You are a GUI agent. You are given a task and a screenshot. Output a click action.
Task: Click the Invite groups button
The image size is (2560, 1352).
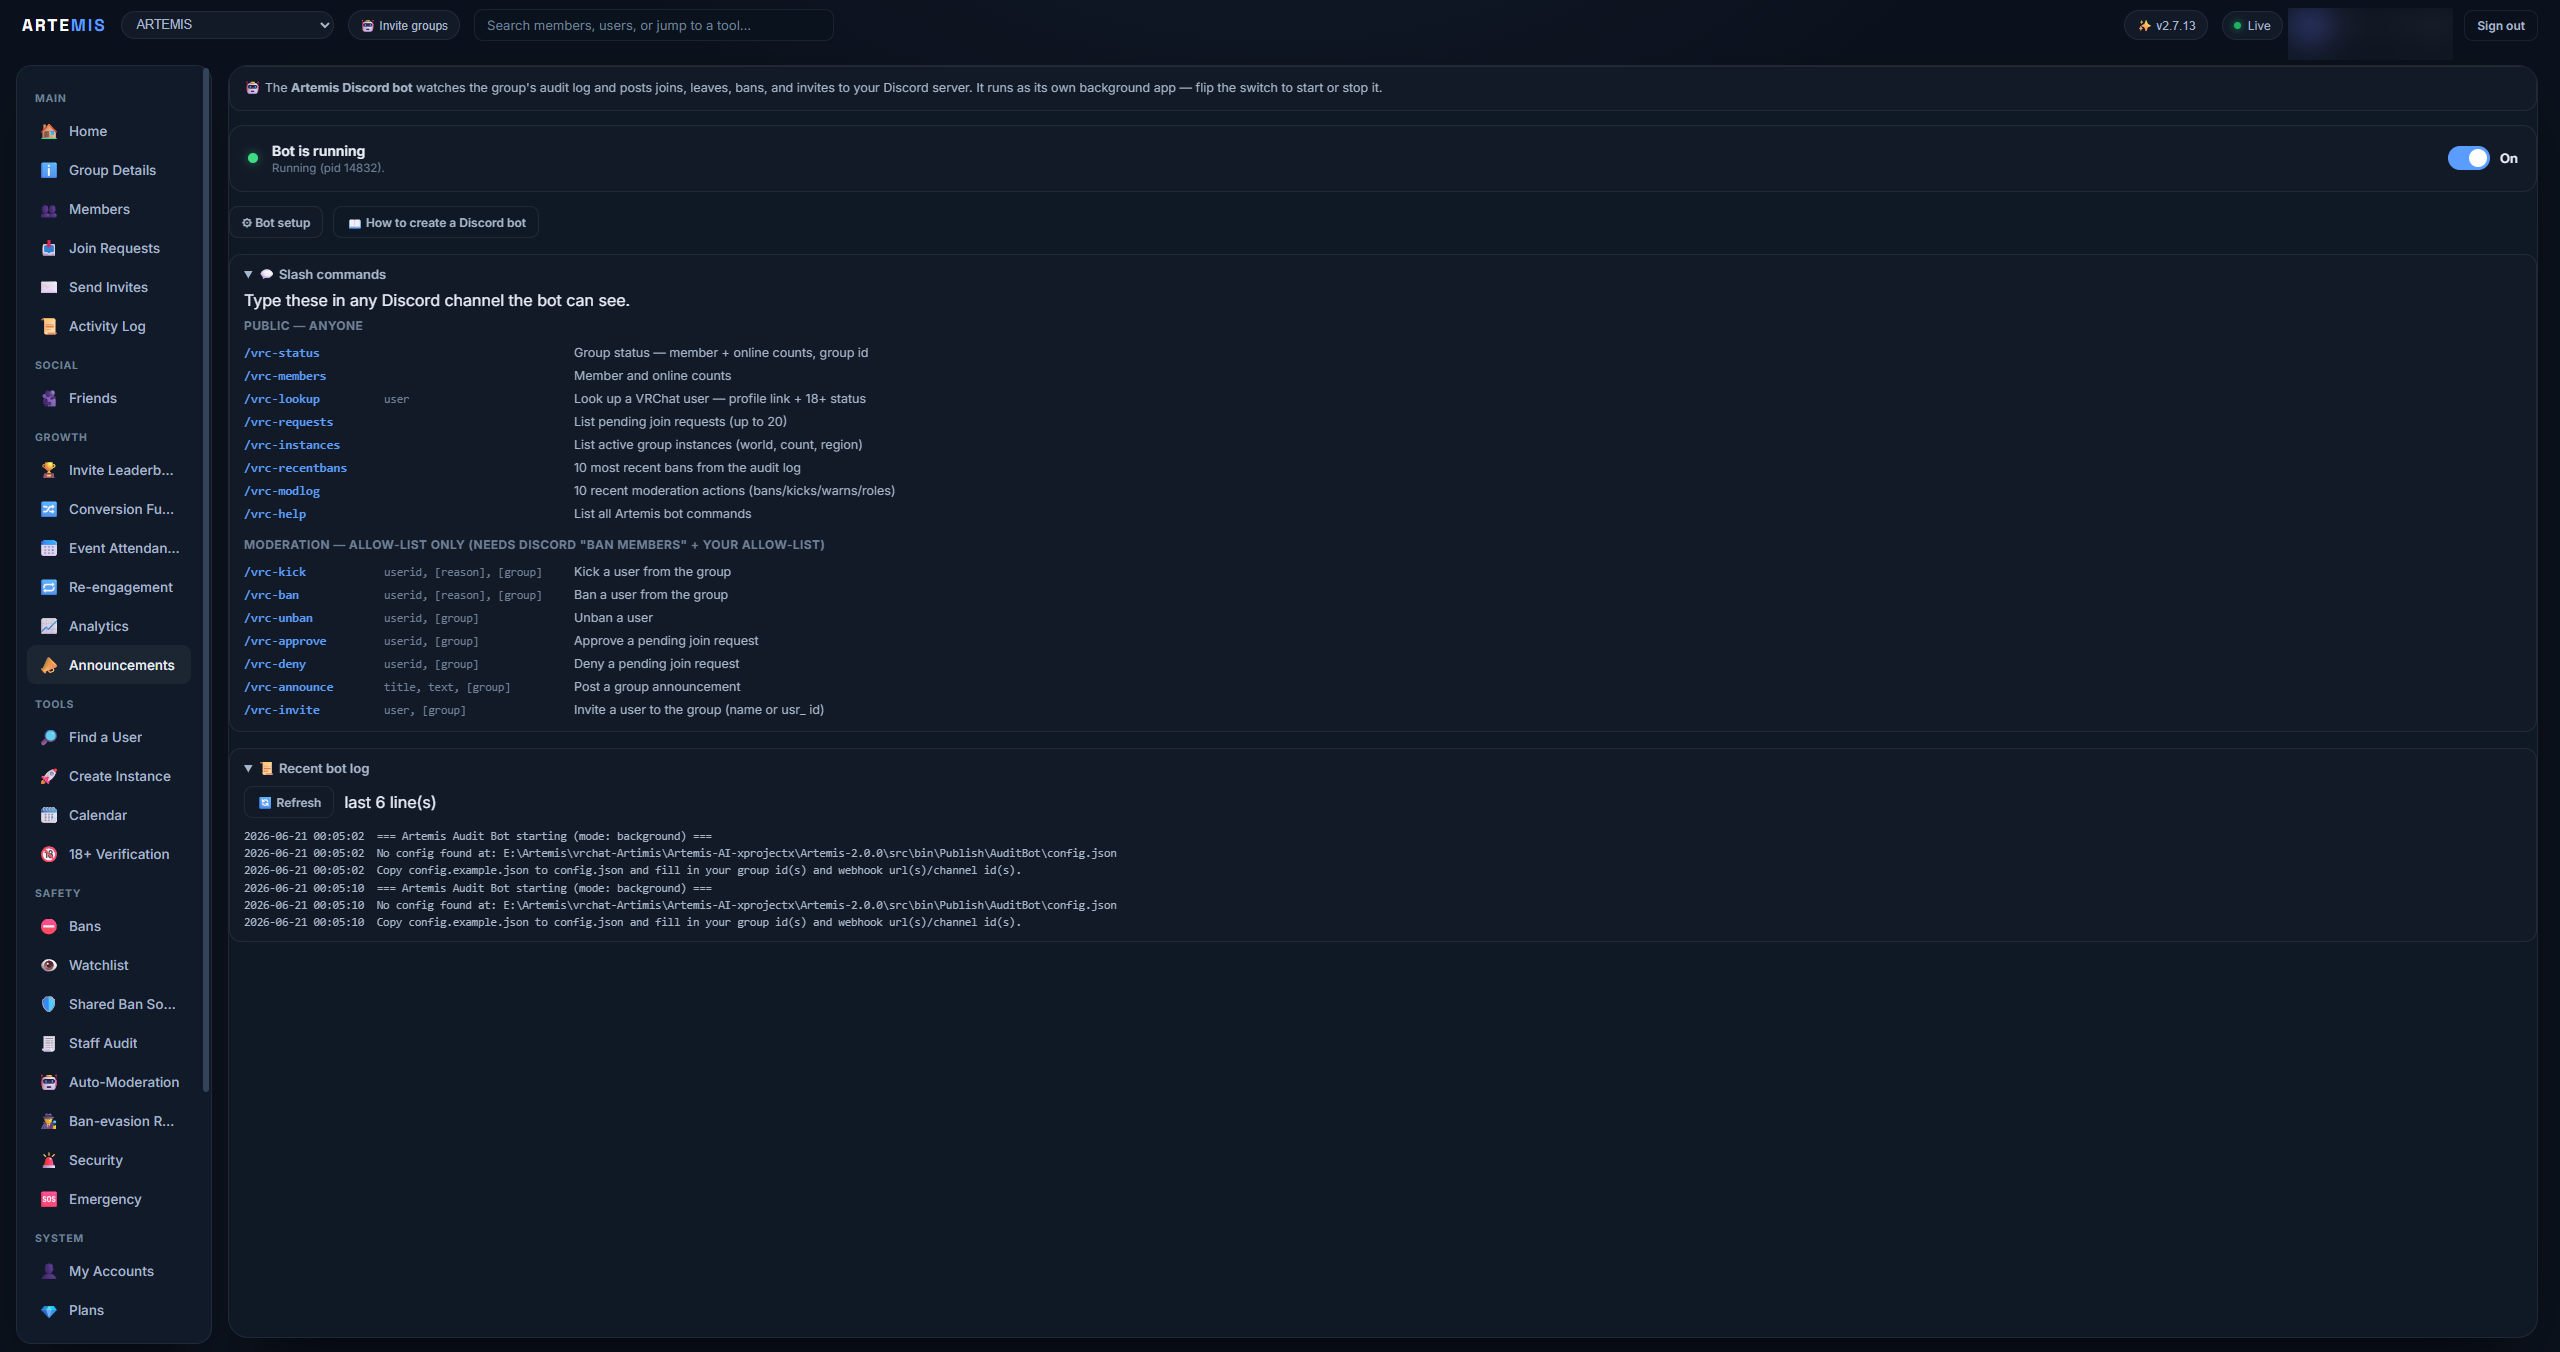[x=404, y=25]
